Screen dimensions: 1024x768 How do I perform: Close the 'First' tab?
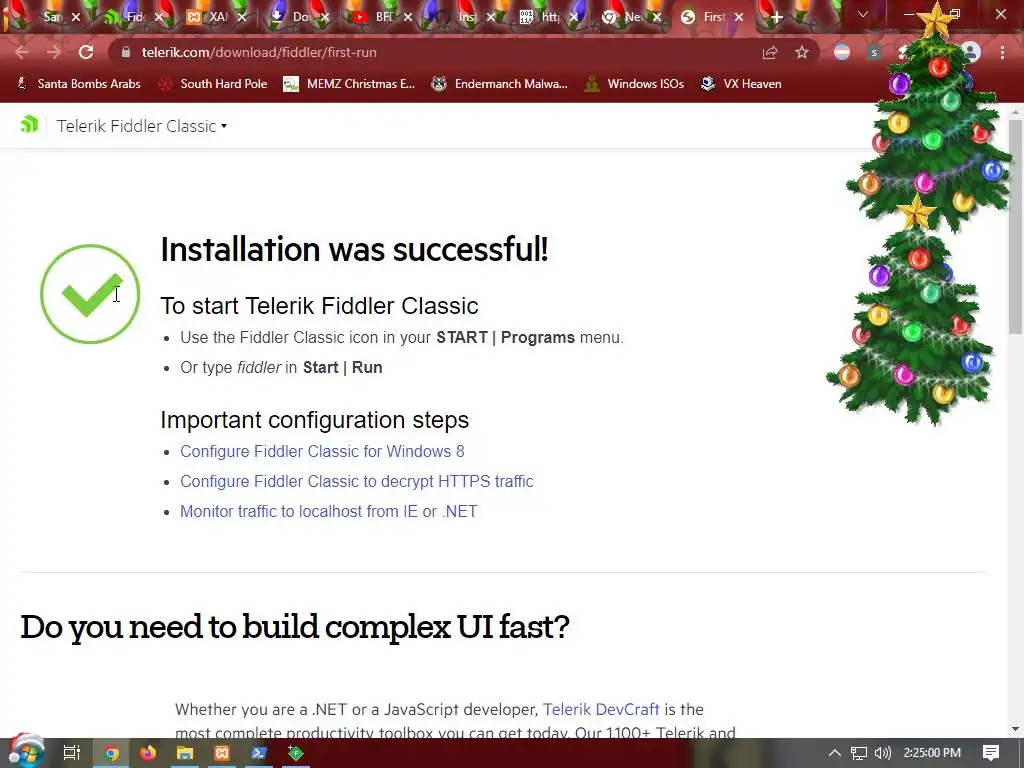click(739, 18)
